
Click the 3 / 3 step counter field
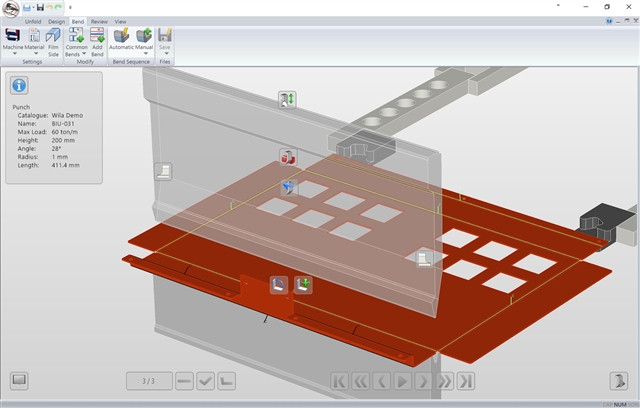pyautogui.click(x=148, y=380)
